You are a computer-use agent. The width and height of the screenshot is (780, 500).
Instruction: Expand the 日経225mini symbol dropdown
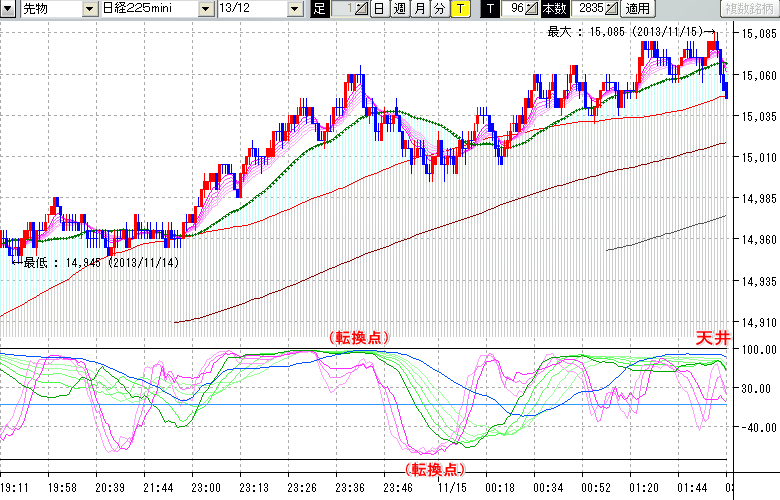click(206, 9)
